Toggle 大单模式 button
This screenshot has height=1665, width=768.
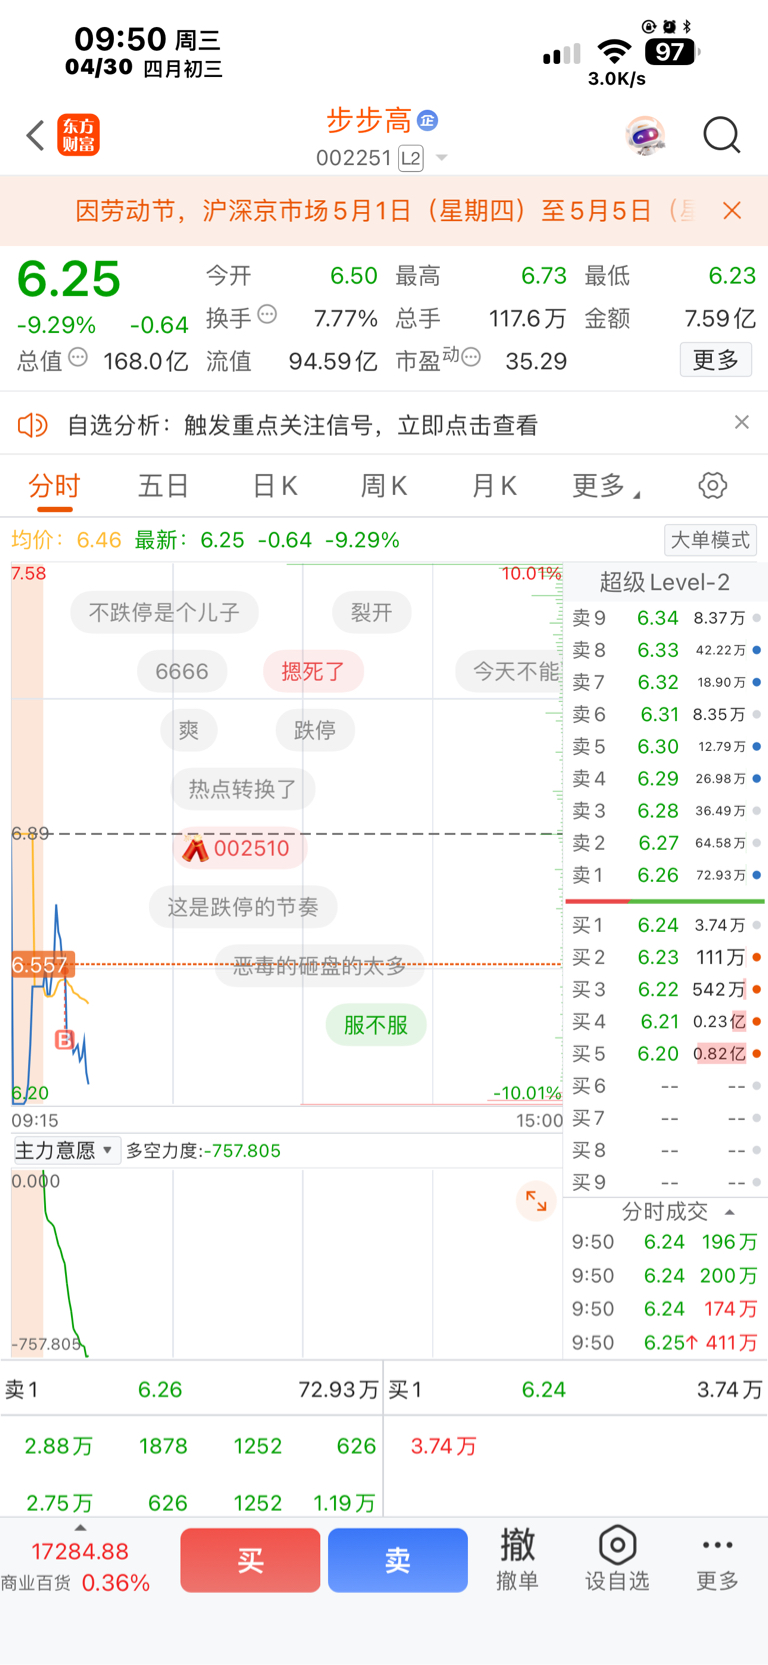coord(710,540)
